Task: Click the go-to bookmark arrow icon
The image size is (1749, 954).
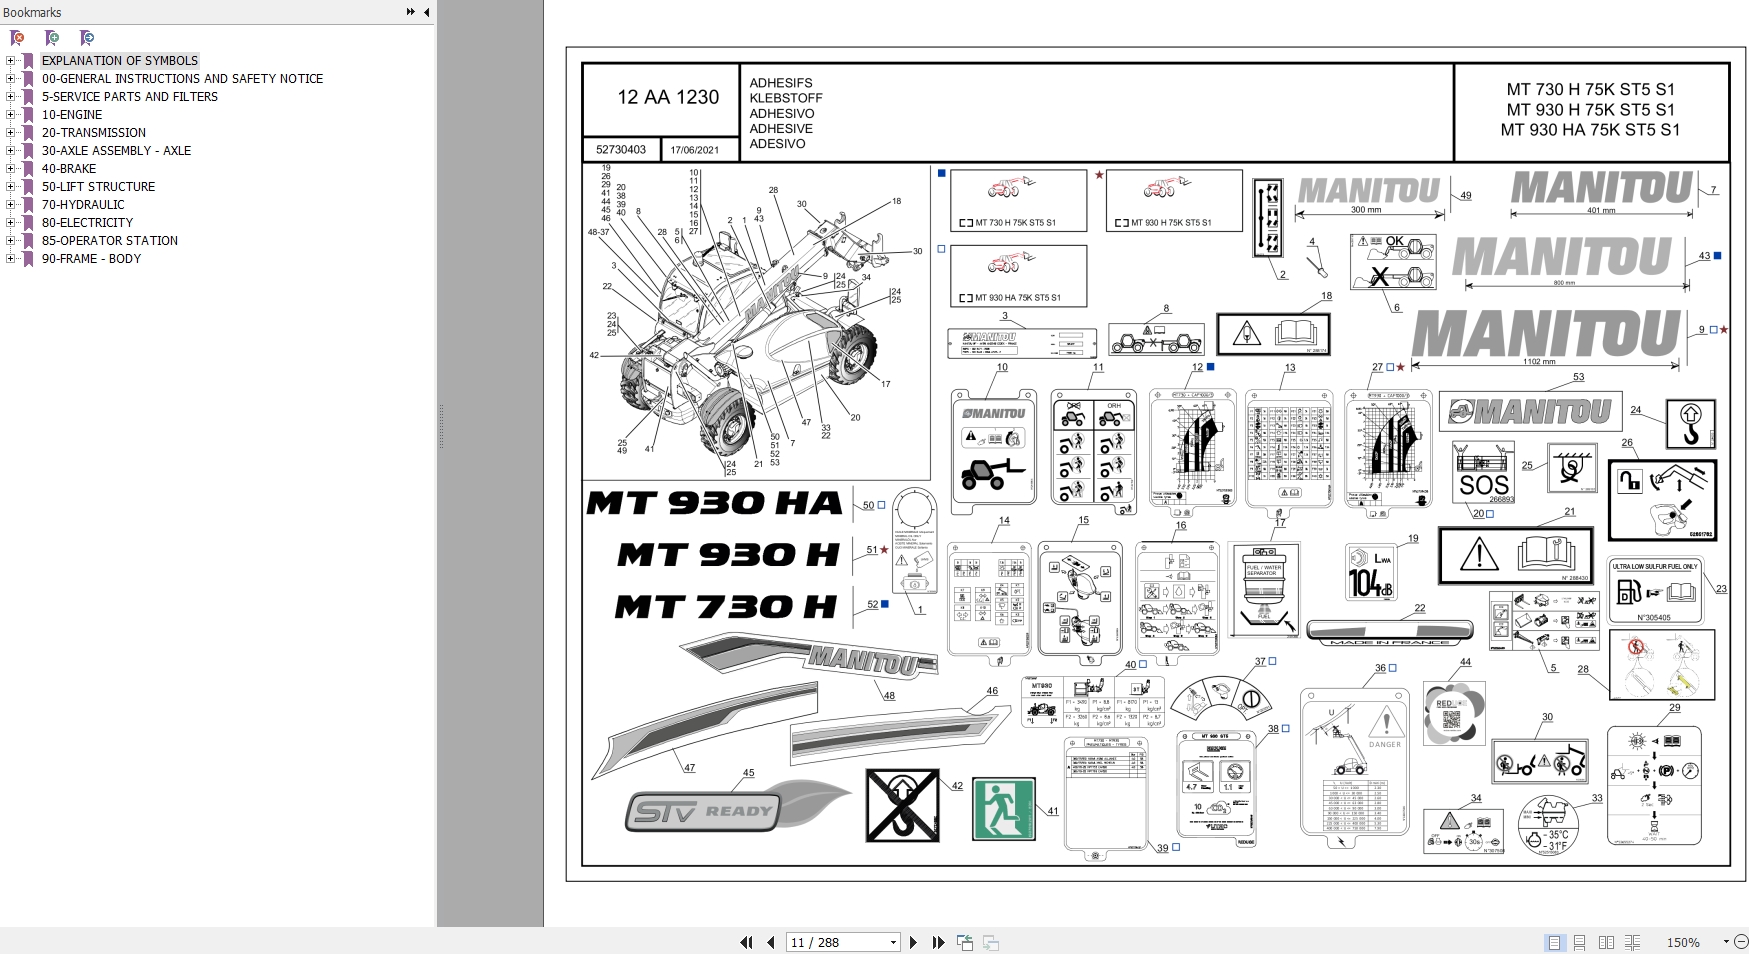Action: click(x=87, y=38)
